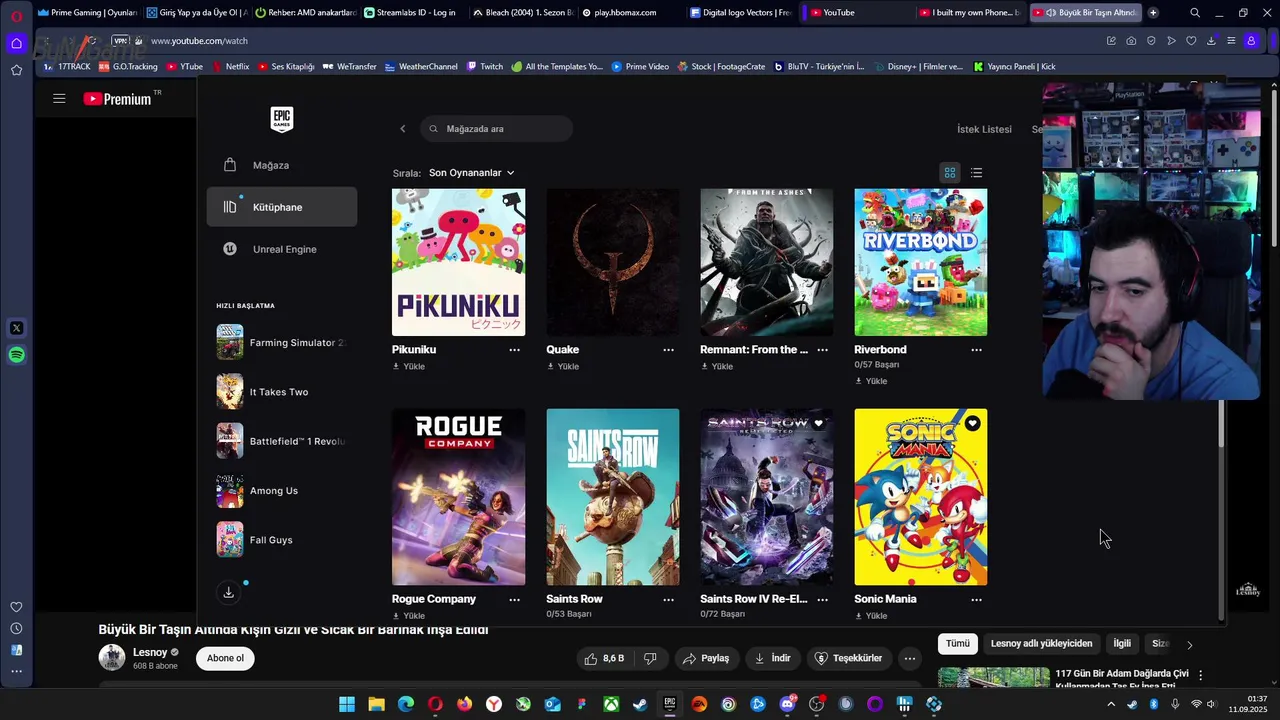The width and height of the screenshot is (1280, 720).
Task: Open Steam from the taskbar
Action: (640, 704)
